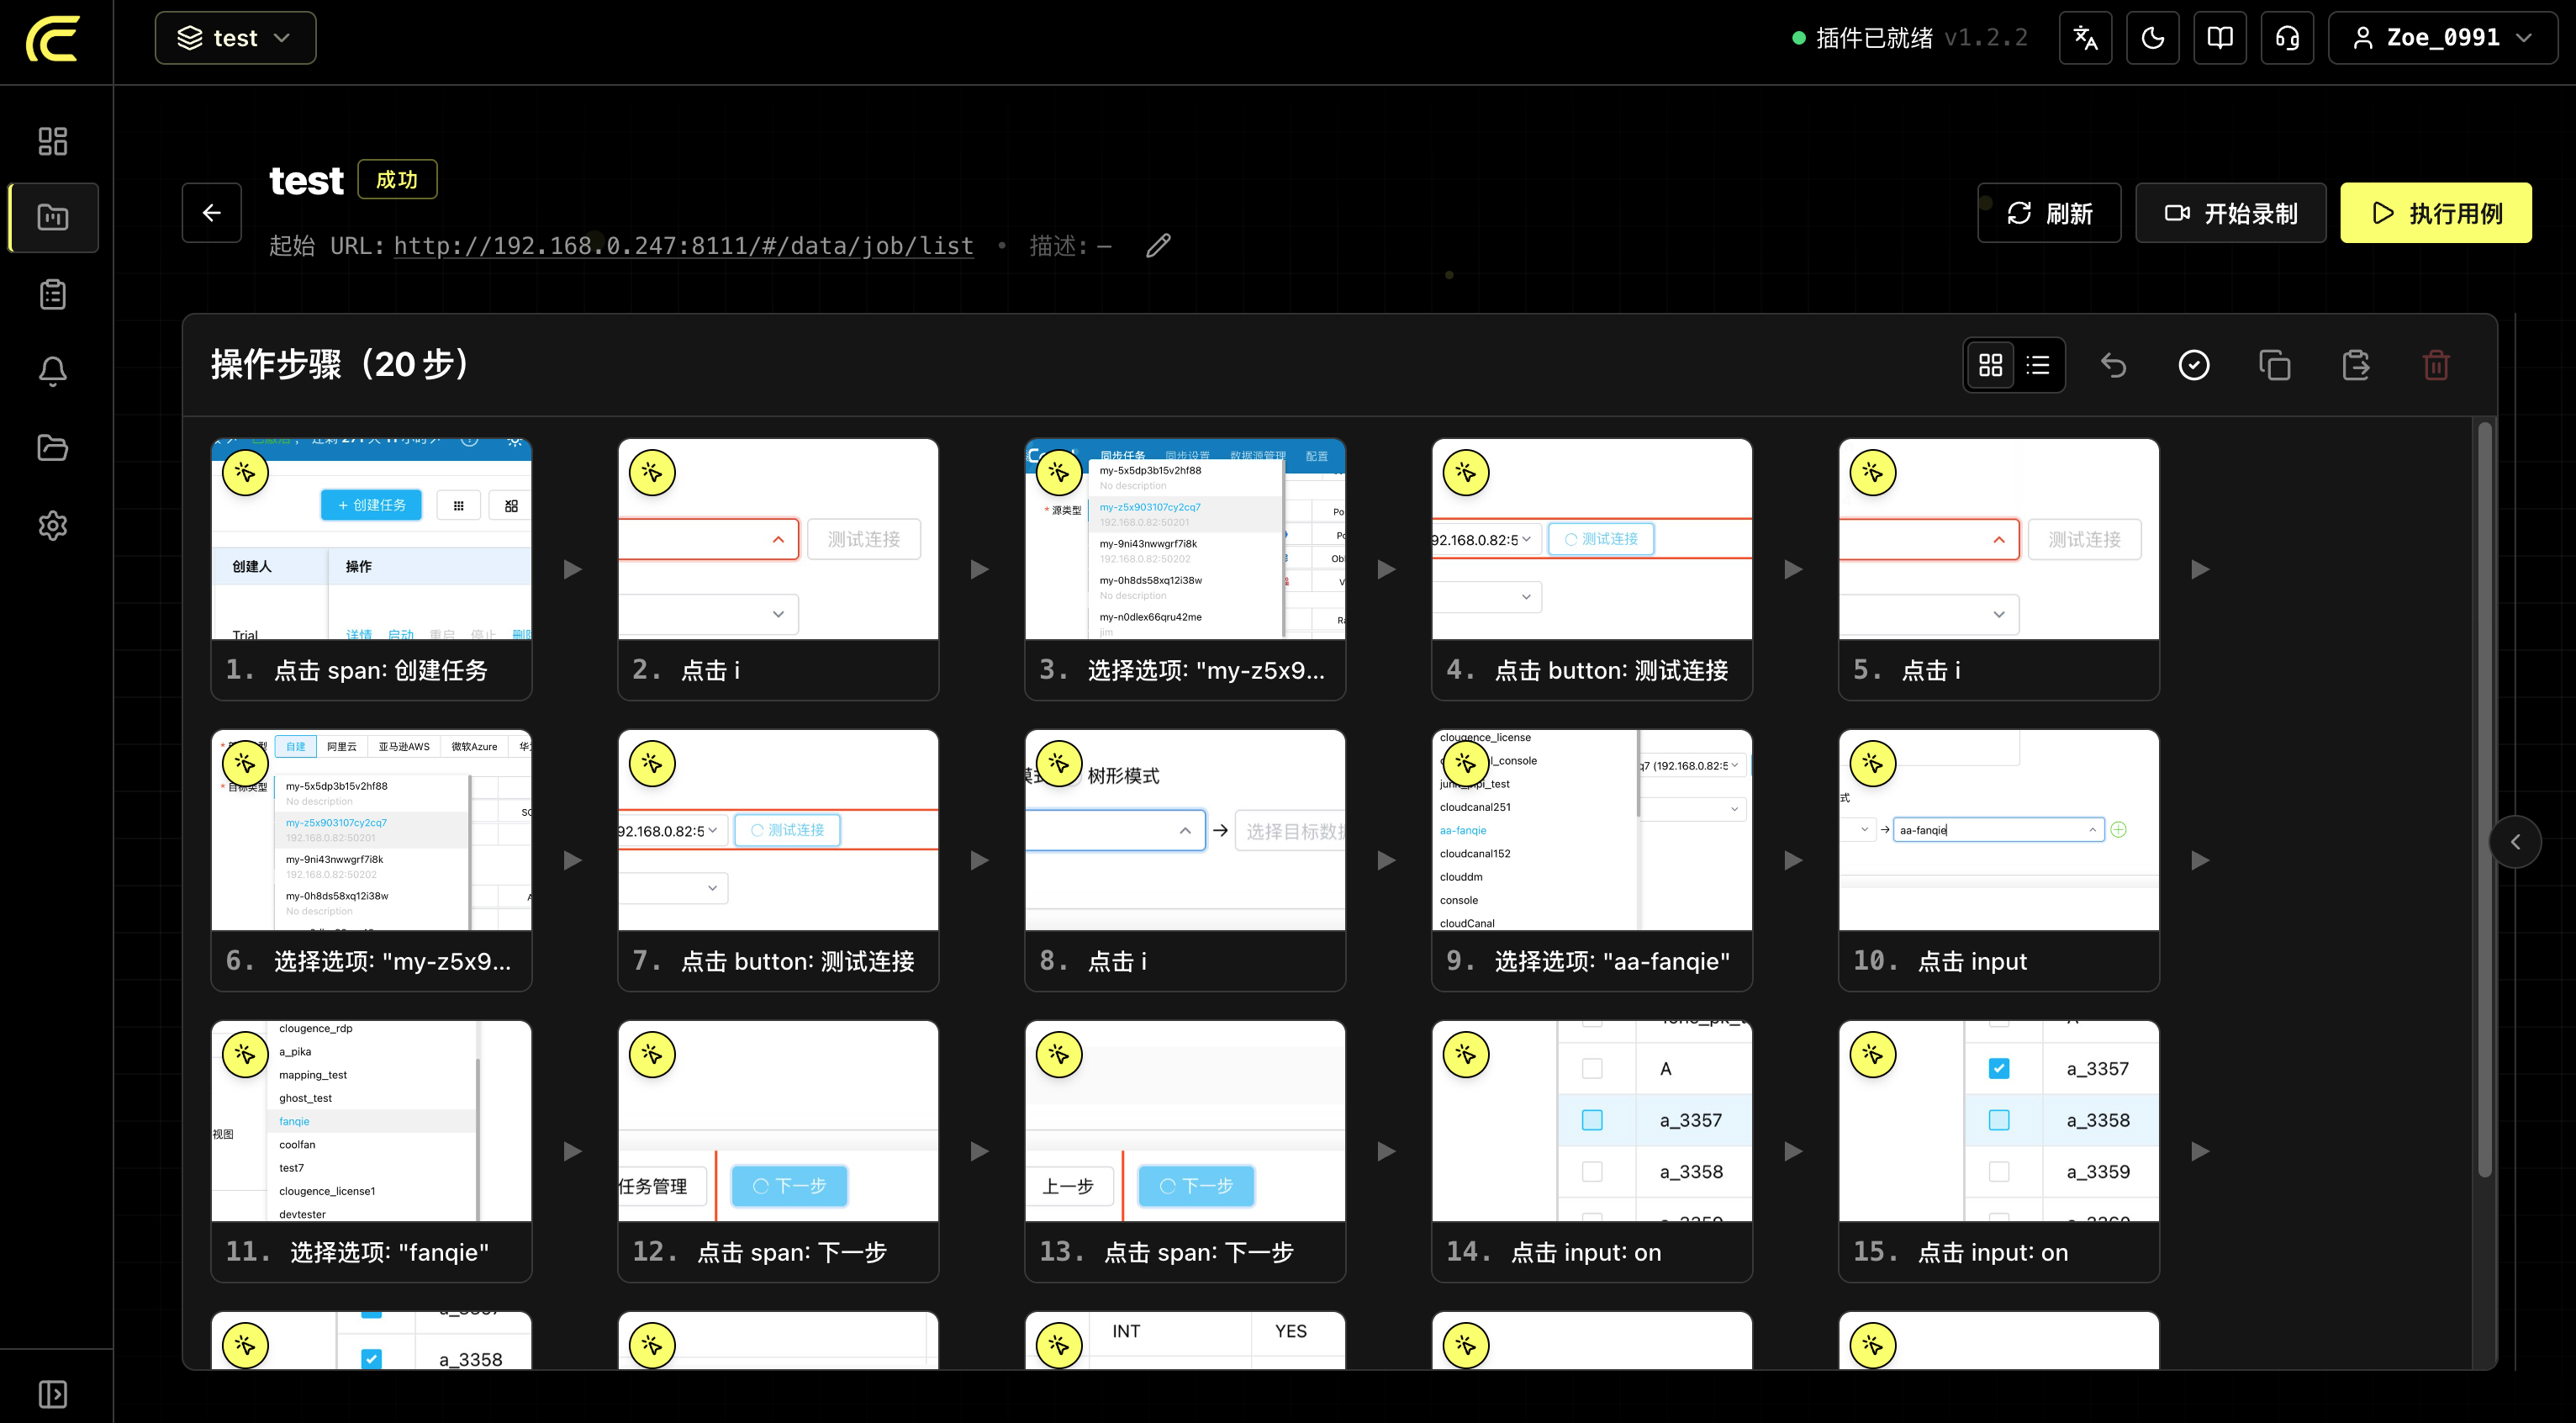This screenshot has height=1423, width=2576.
Task: Select step 6 选择选项 my-z5x9 card
Action: [371, 860]
